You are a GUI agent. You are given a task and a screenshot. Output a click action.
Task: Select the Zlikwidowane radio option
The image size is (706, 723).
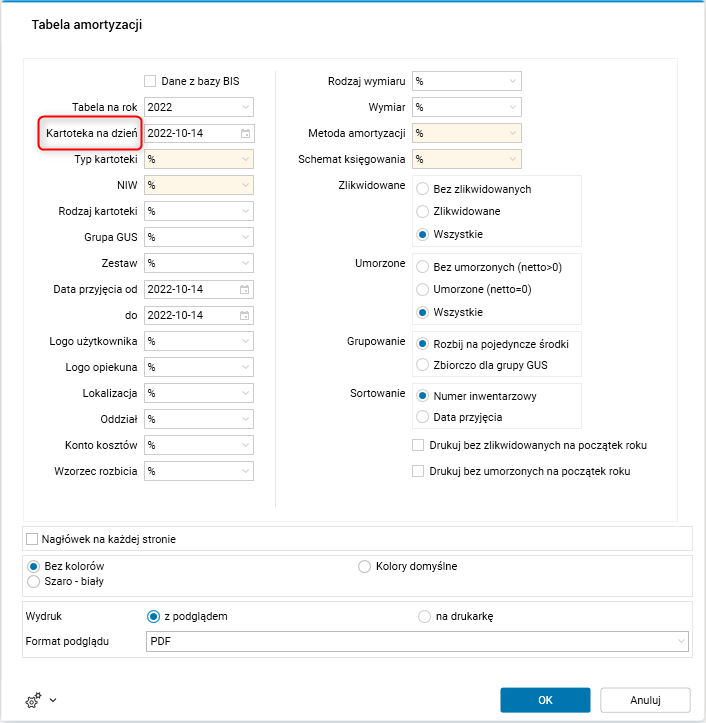(423, 212)
